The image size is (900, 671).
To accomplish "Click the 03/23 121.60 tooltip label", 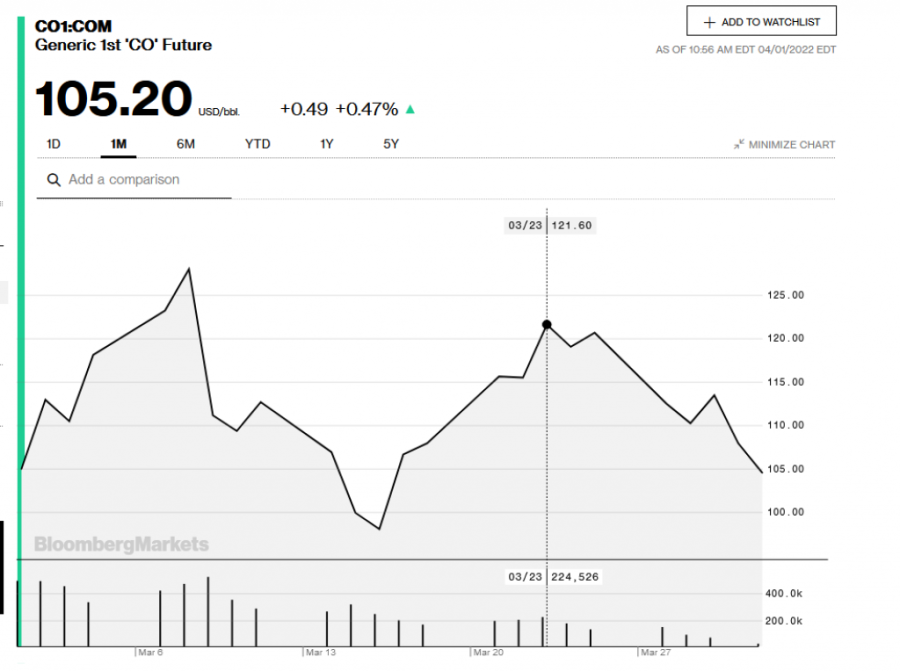I will tap(550, 226).
